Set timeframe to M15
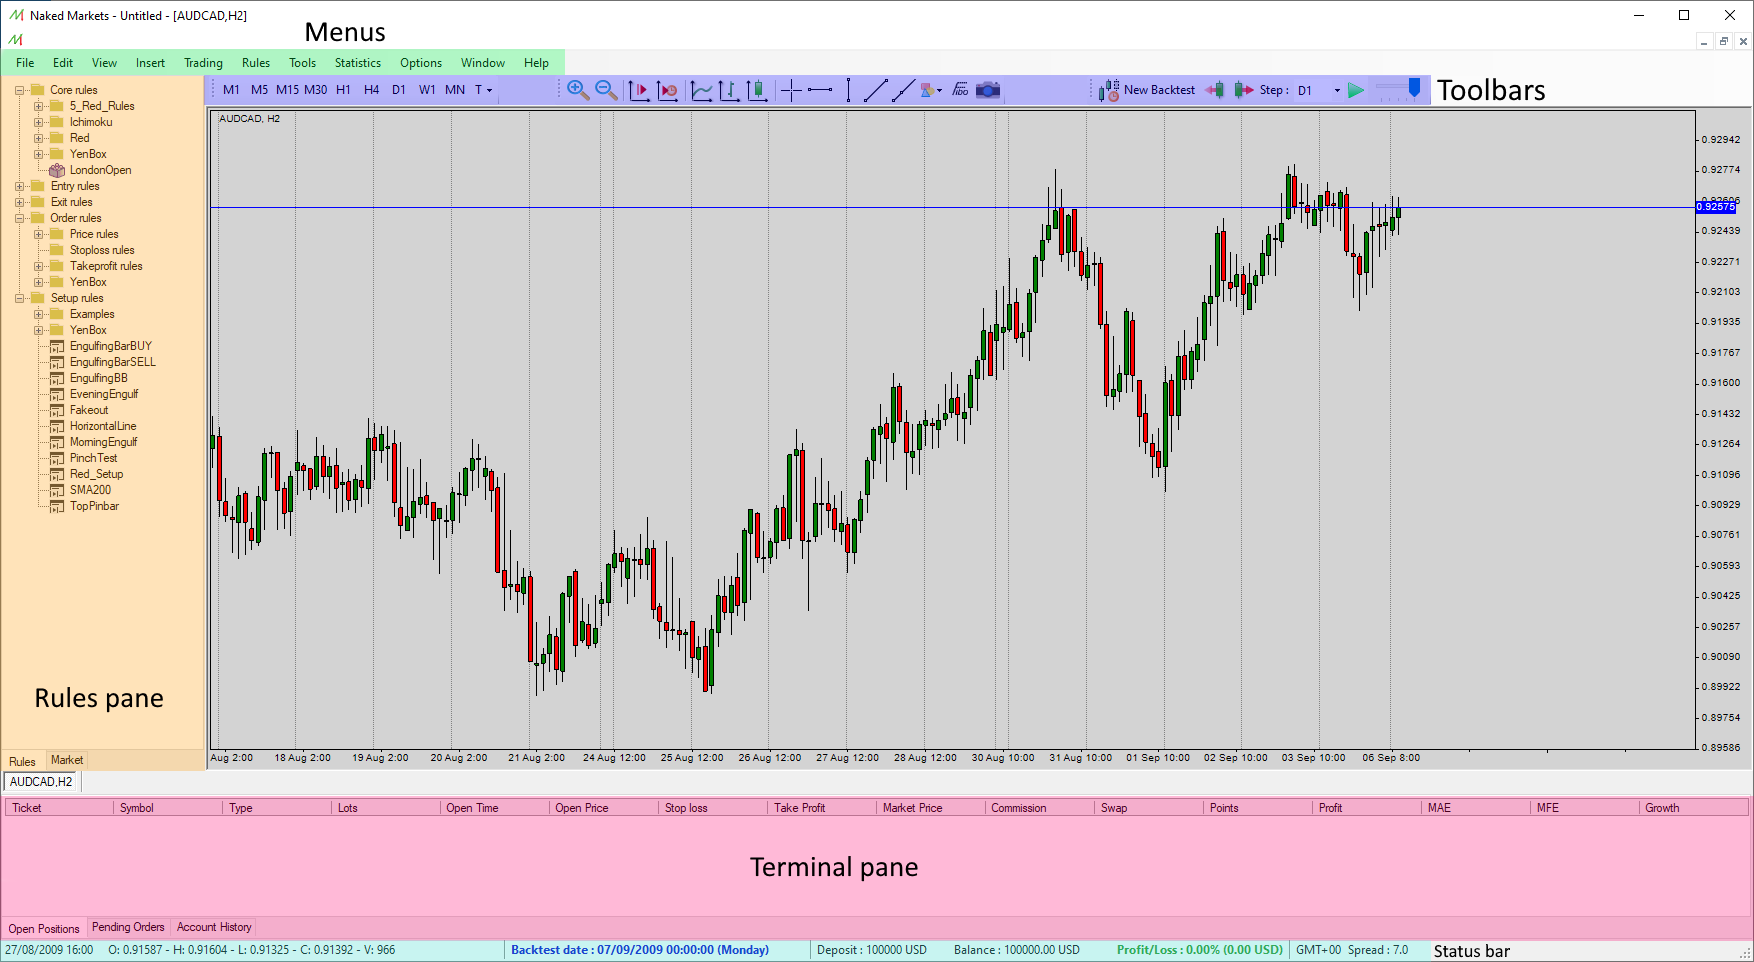 click(287, 90)
